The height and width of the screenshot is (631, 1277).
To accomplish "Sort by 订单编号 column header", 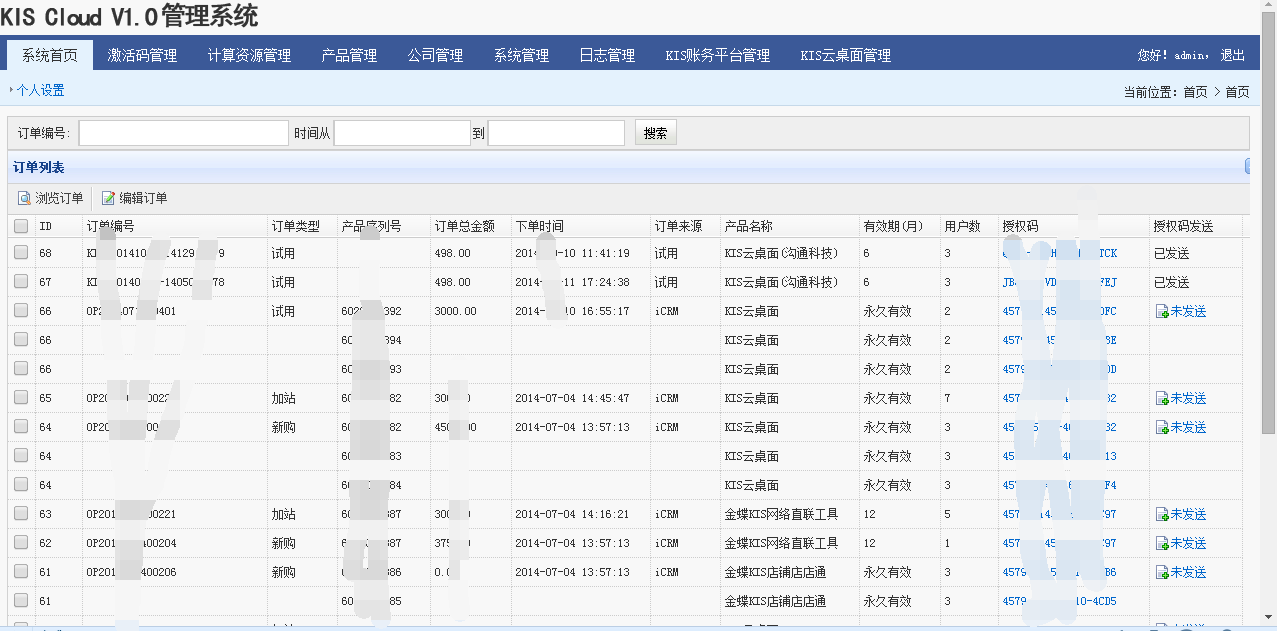I will pyautogui.click(x=111, y=227).
